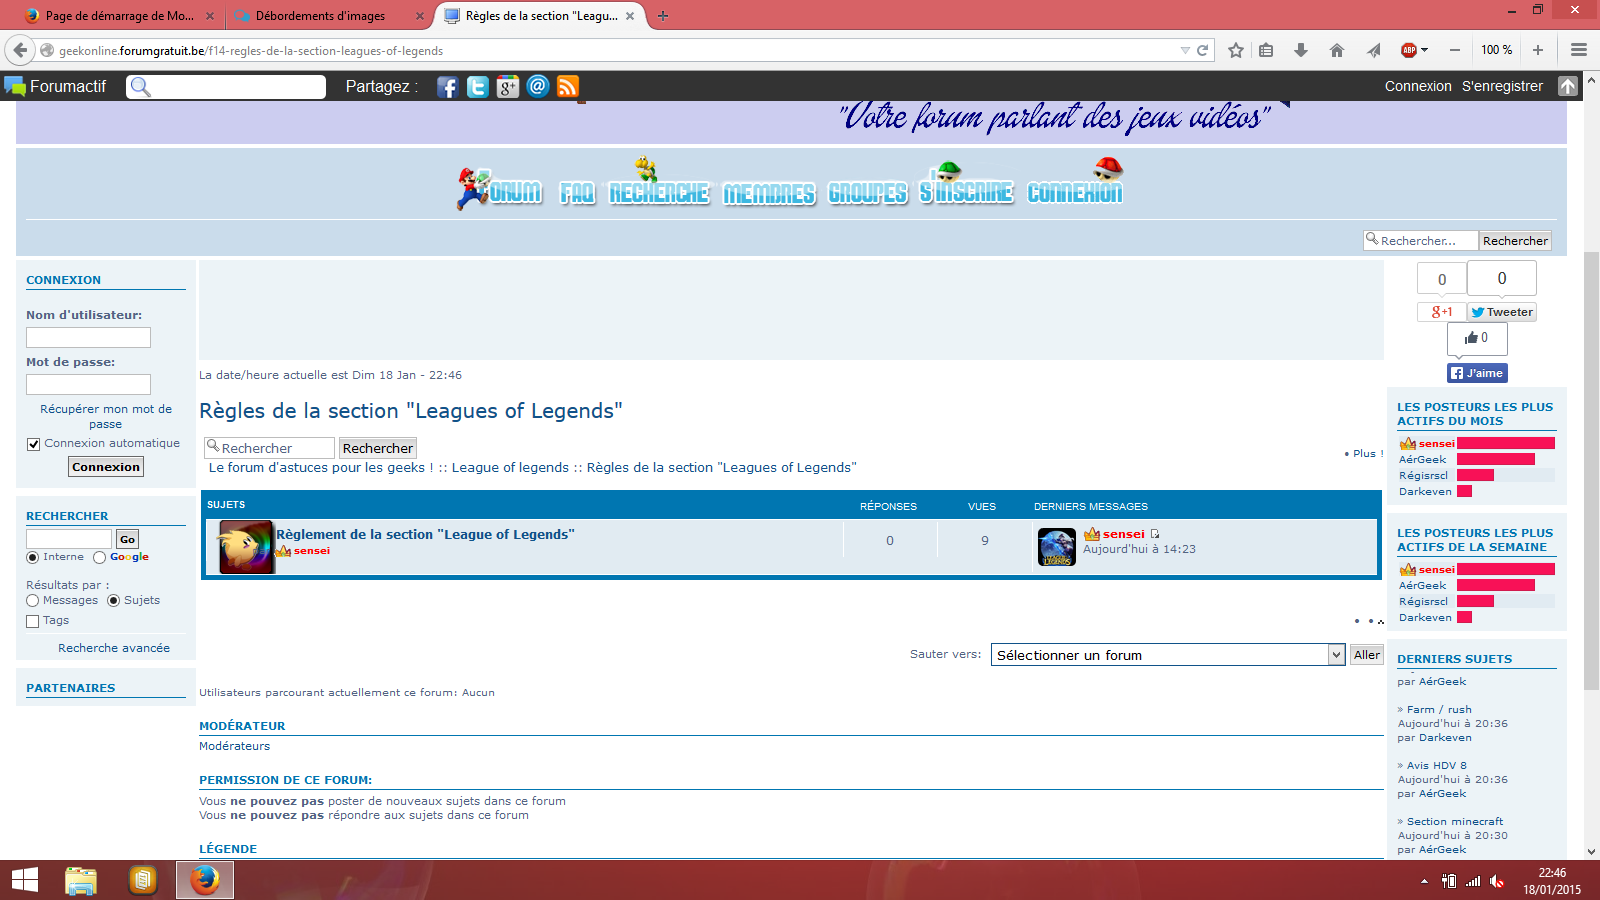Viewport: 1600px width, 900px height.
Task: Choose Sujets results radio button
Action: coord(114,601)
